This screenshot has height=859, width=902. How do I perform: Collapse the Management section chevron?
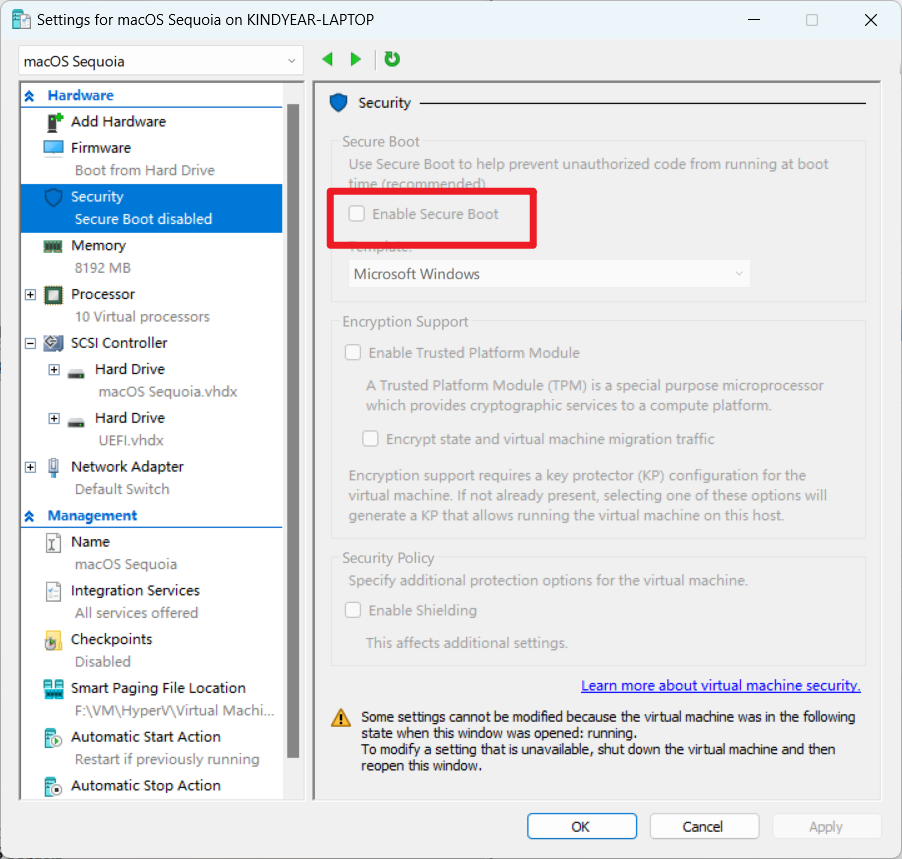coord(30,516)
